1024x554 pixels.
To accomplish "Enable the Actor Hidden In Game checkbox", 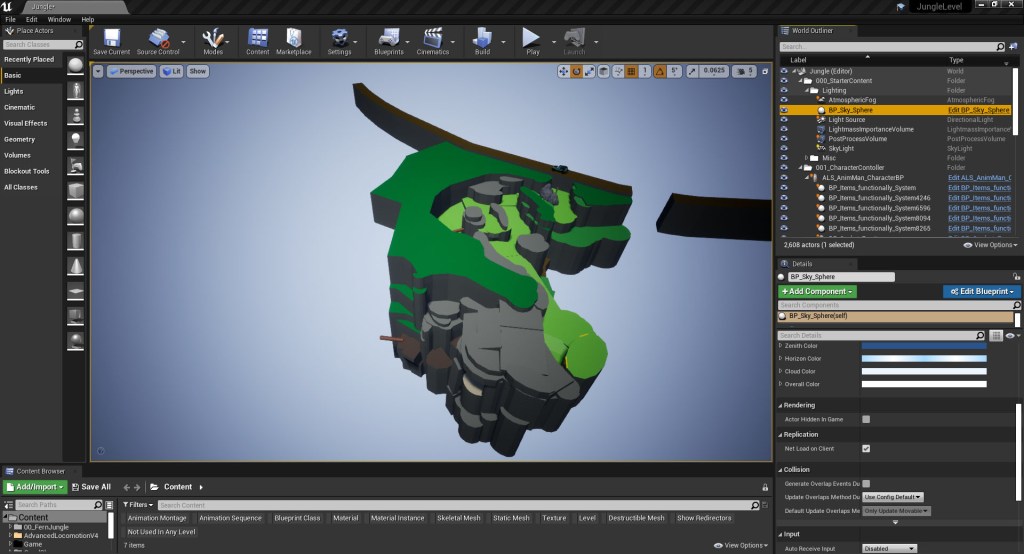I will (x=866, y=419).
